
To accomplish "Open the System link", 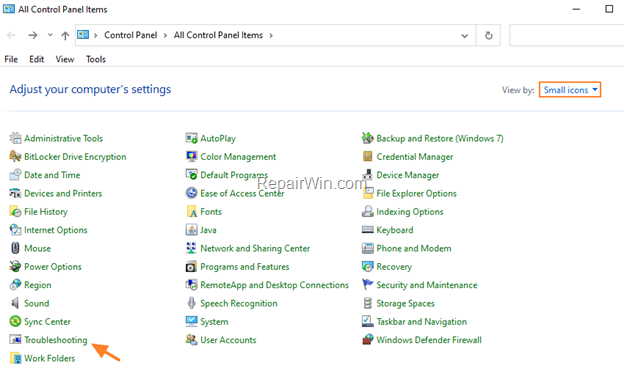I will (214, 321).
